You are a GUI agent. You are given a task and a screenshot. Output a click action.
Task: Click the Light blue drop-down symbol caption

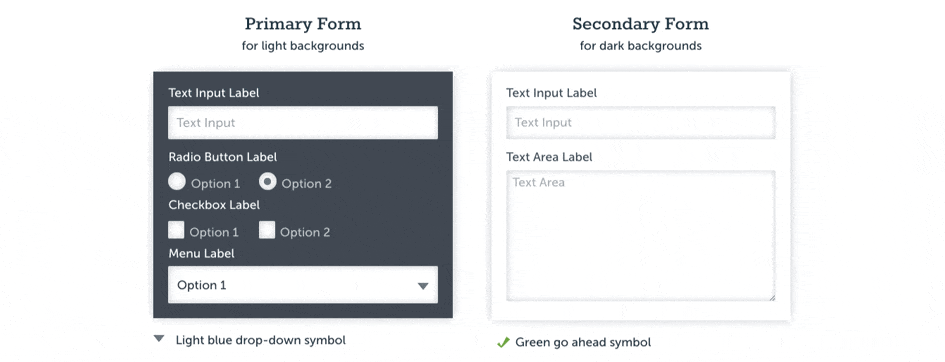(x=260, y=340)
